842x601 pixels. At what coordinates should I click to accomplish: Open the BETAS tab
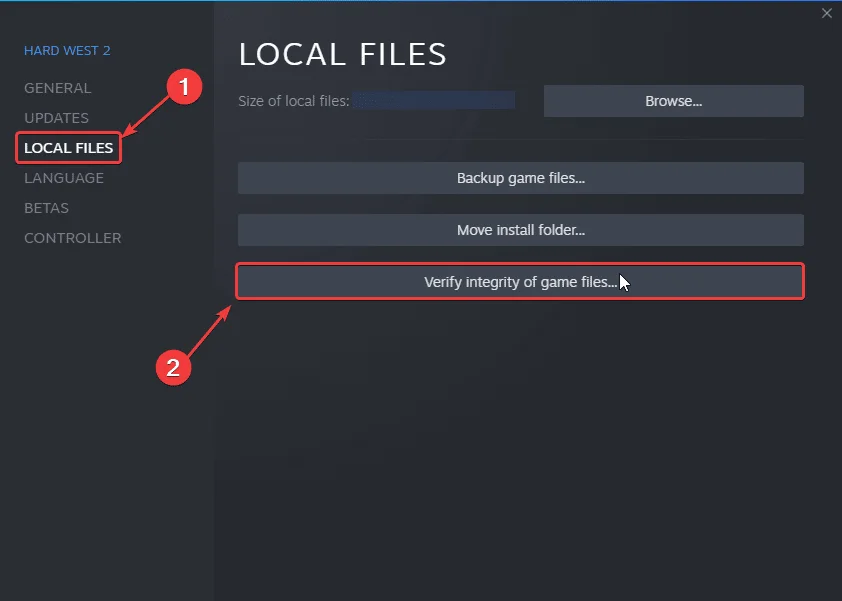point(46,208)
